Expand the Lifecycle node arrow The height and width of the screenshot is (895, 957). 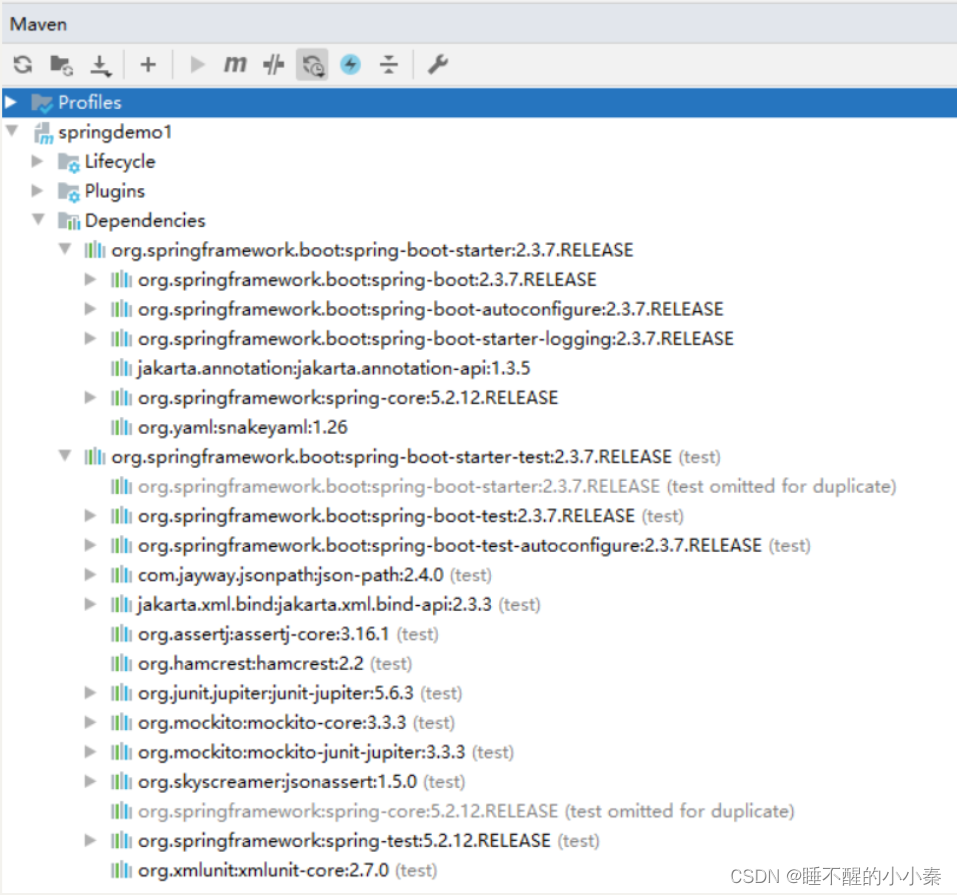pos(37,161)
